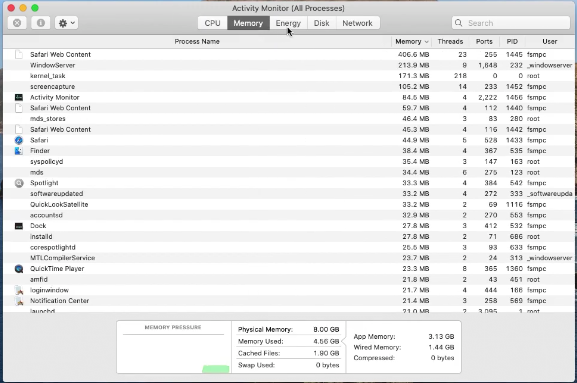This screenshot has width=577, height=383.
Task: Select the MTLCompilerService process
Action: click(288, 258)
